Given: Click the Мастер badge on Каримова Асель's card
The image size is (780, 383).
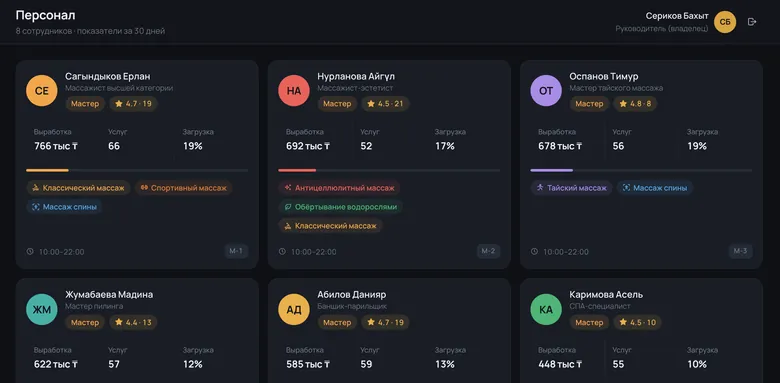Looking at the screenshot, I should pos(589,322).
